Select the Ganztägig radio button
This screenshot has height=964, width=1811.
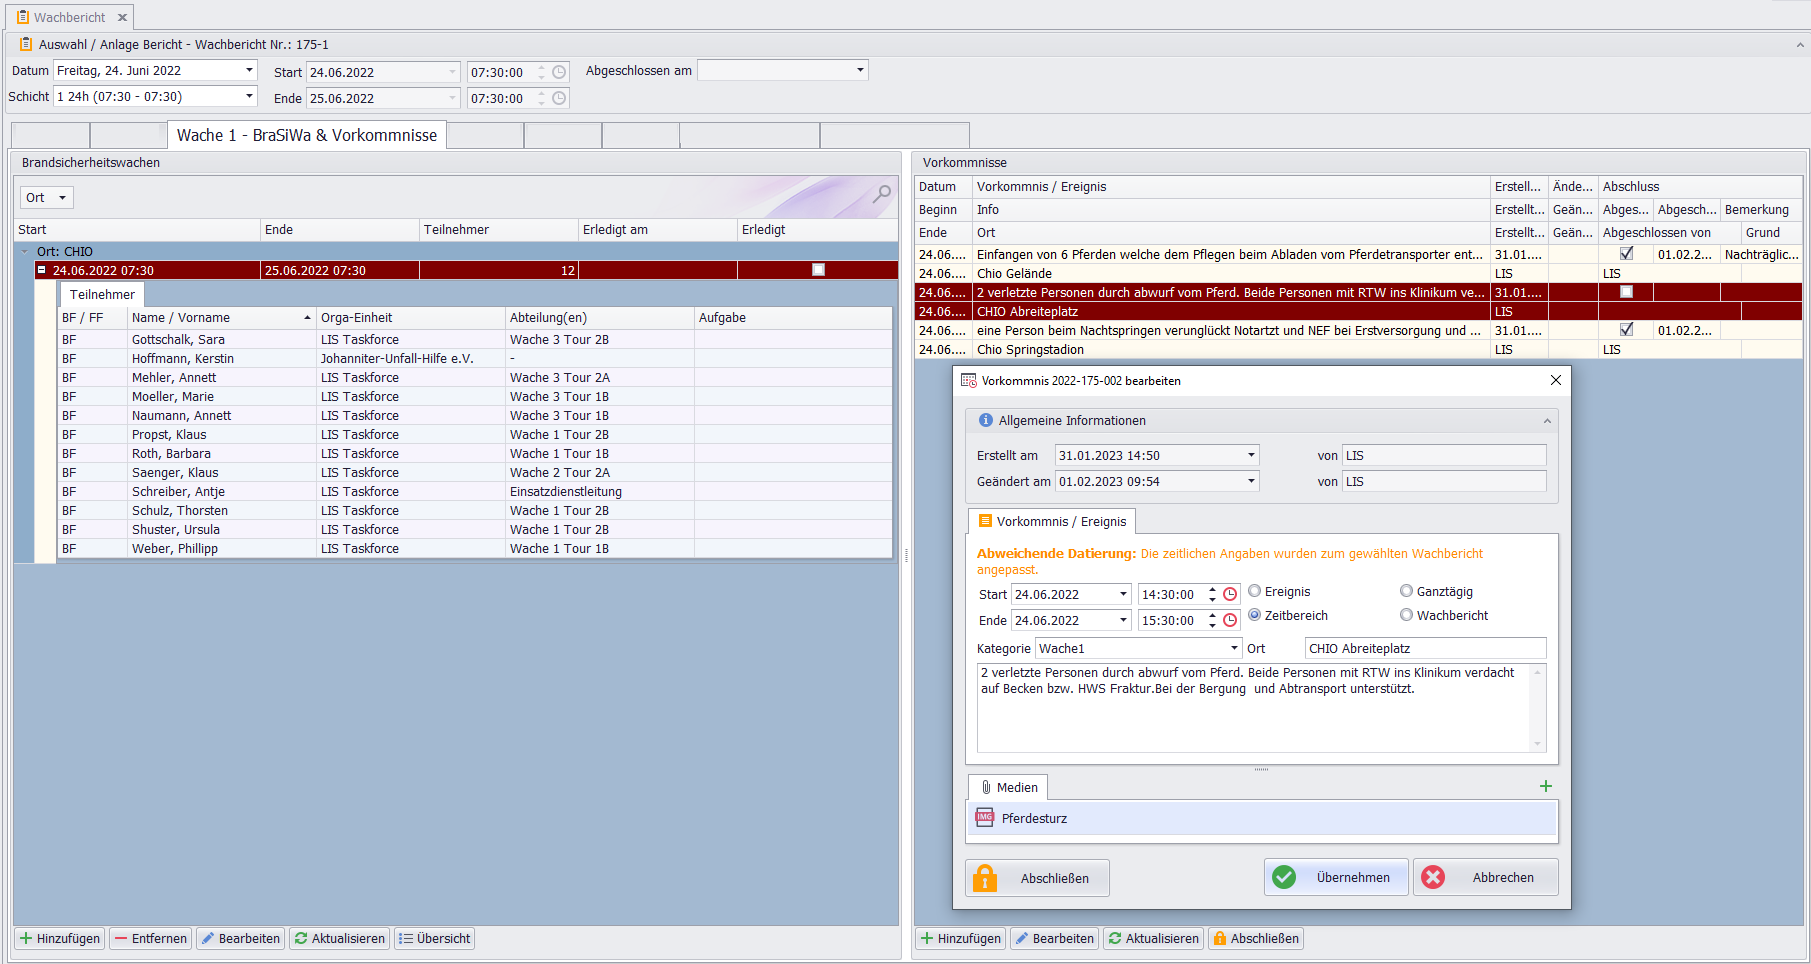point(1406,591)
